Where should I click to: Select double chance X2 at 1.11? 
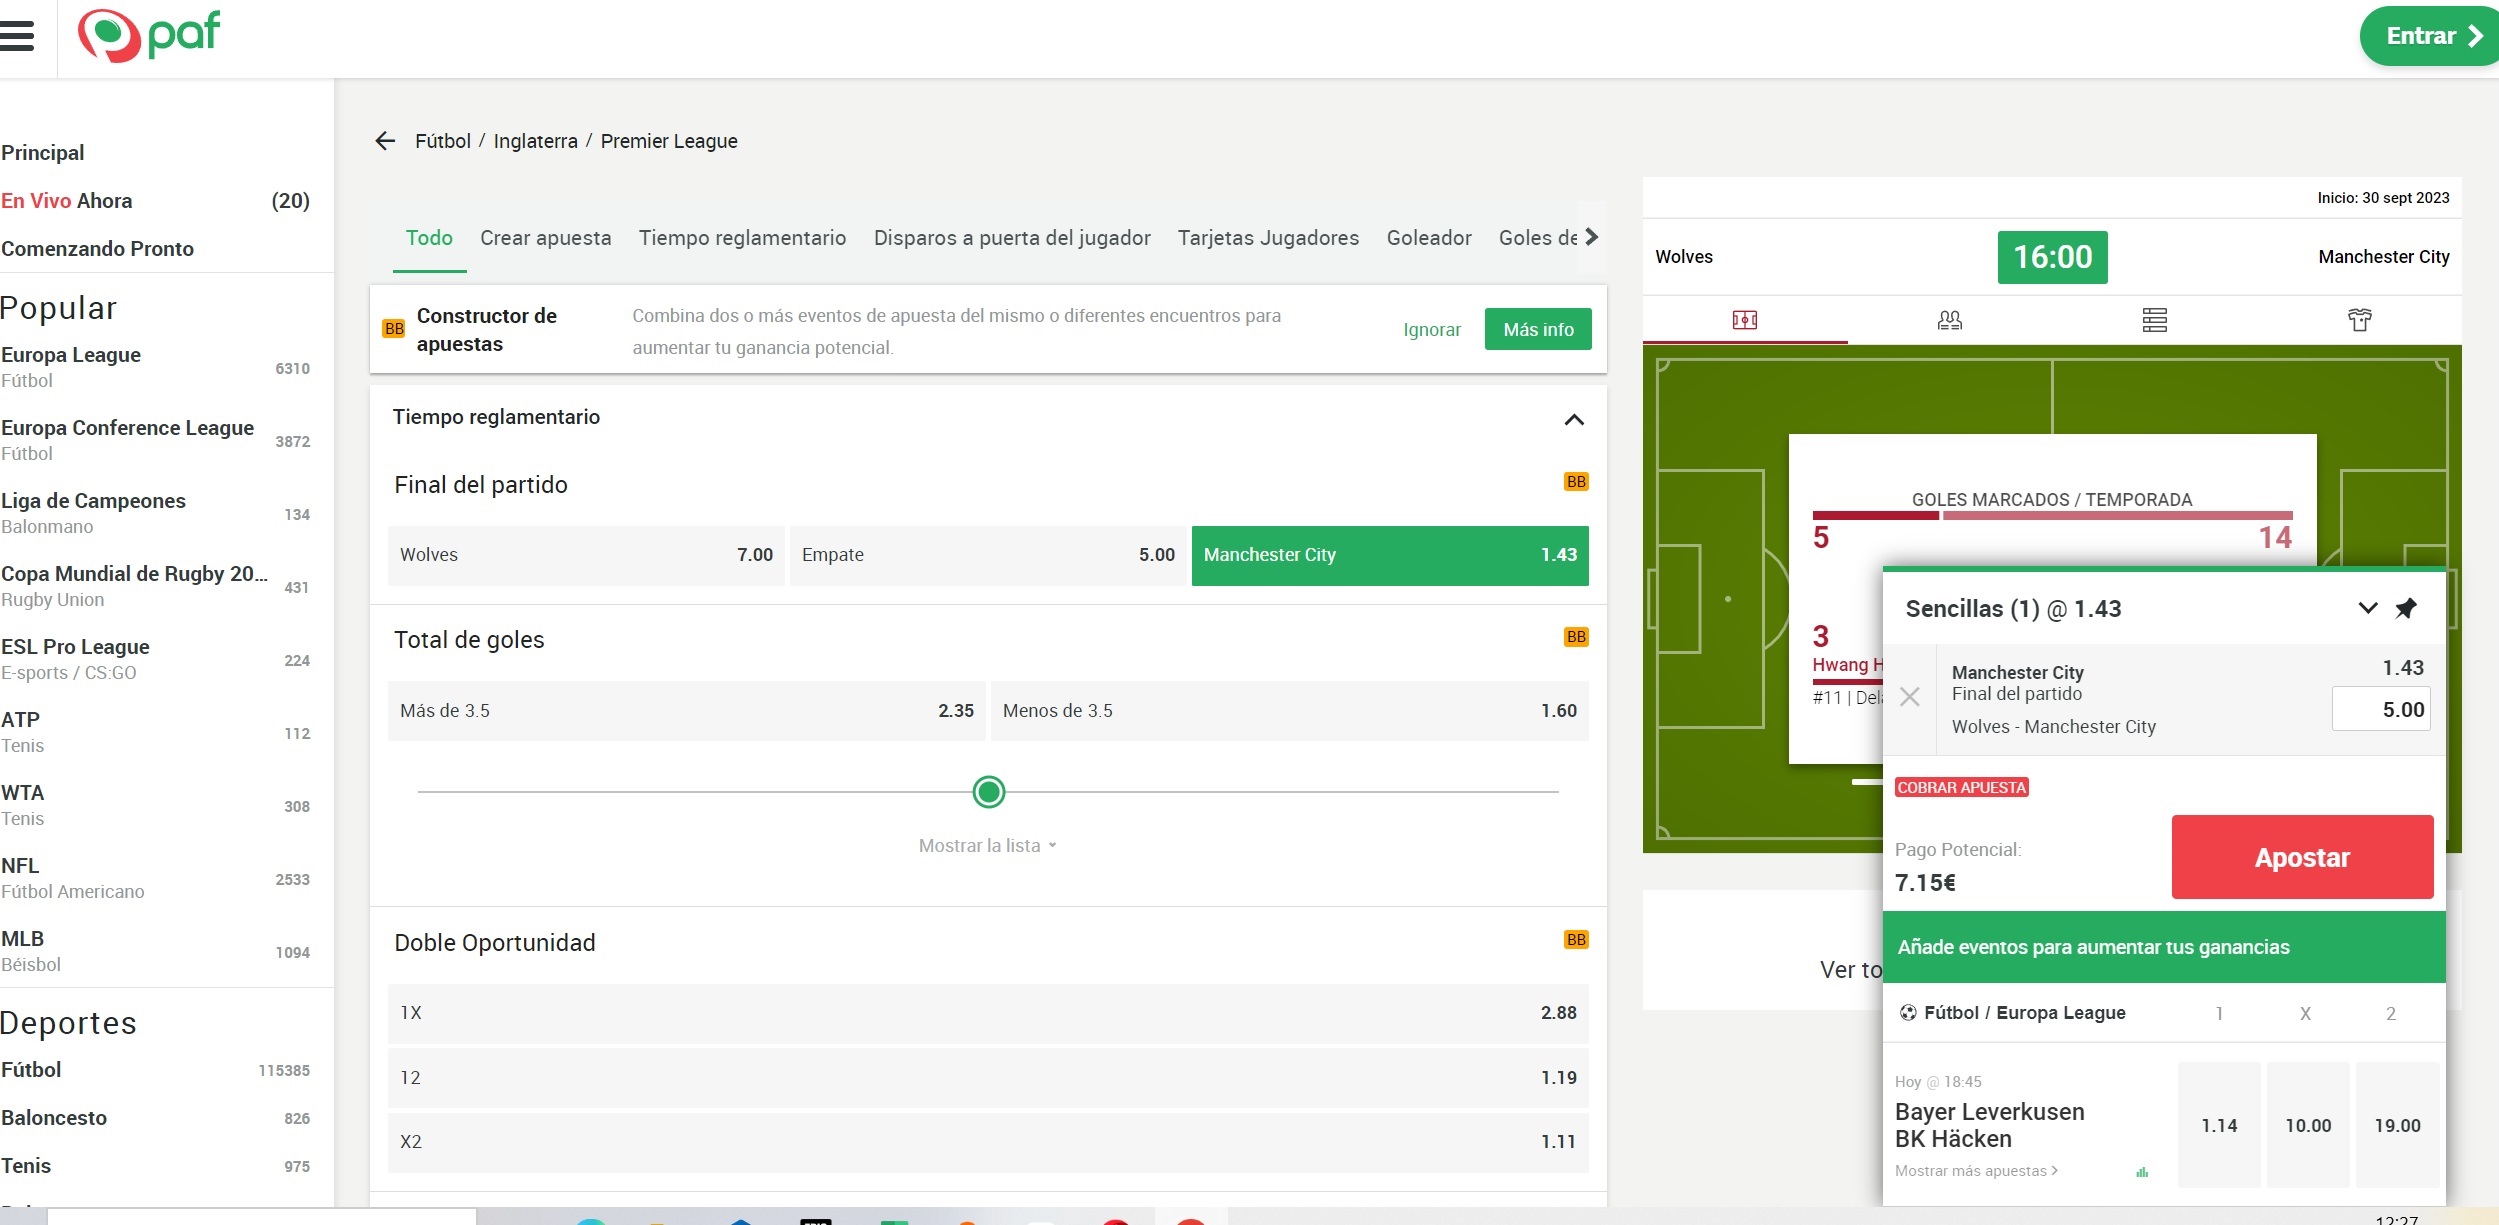(988, 1142)
